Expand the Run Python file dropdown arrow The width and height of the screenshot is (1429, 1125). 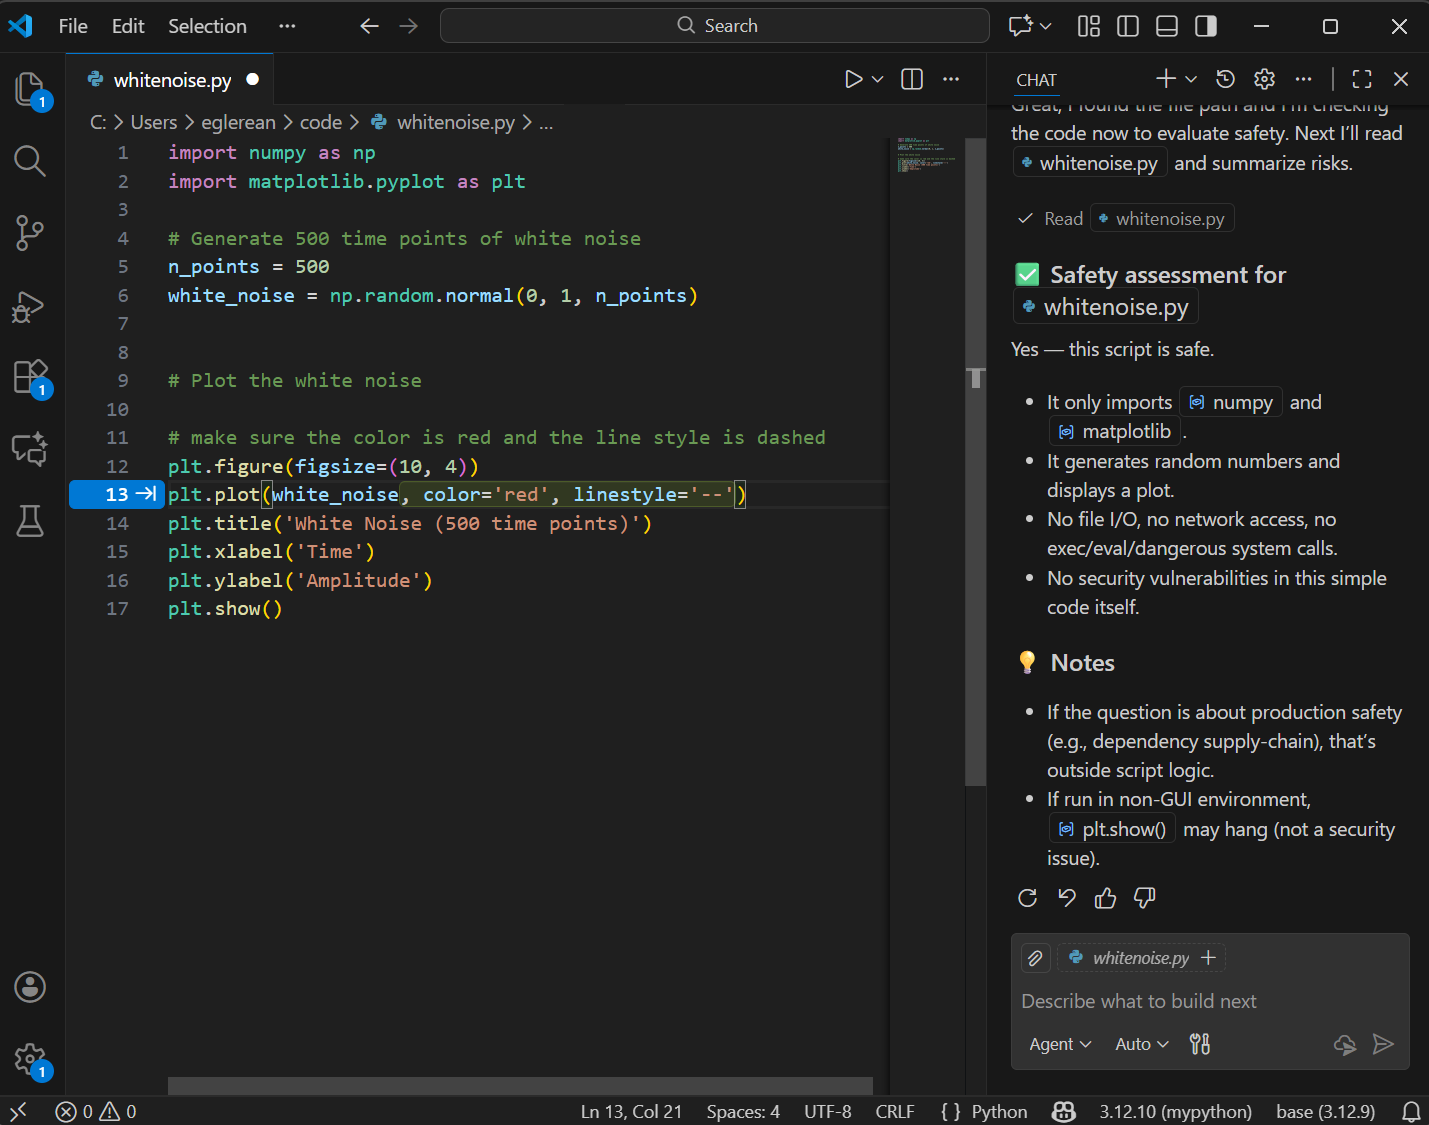878,79
